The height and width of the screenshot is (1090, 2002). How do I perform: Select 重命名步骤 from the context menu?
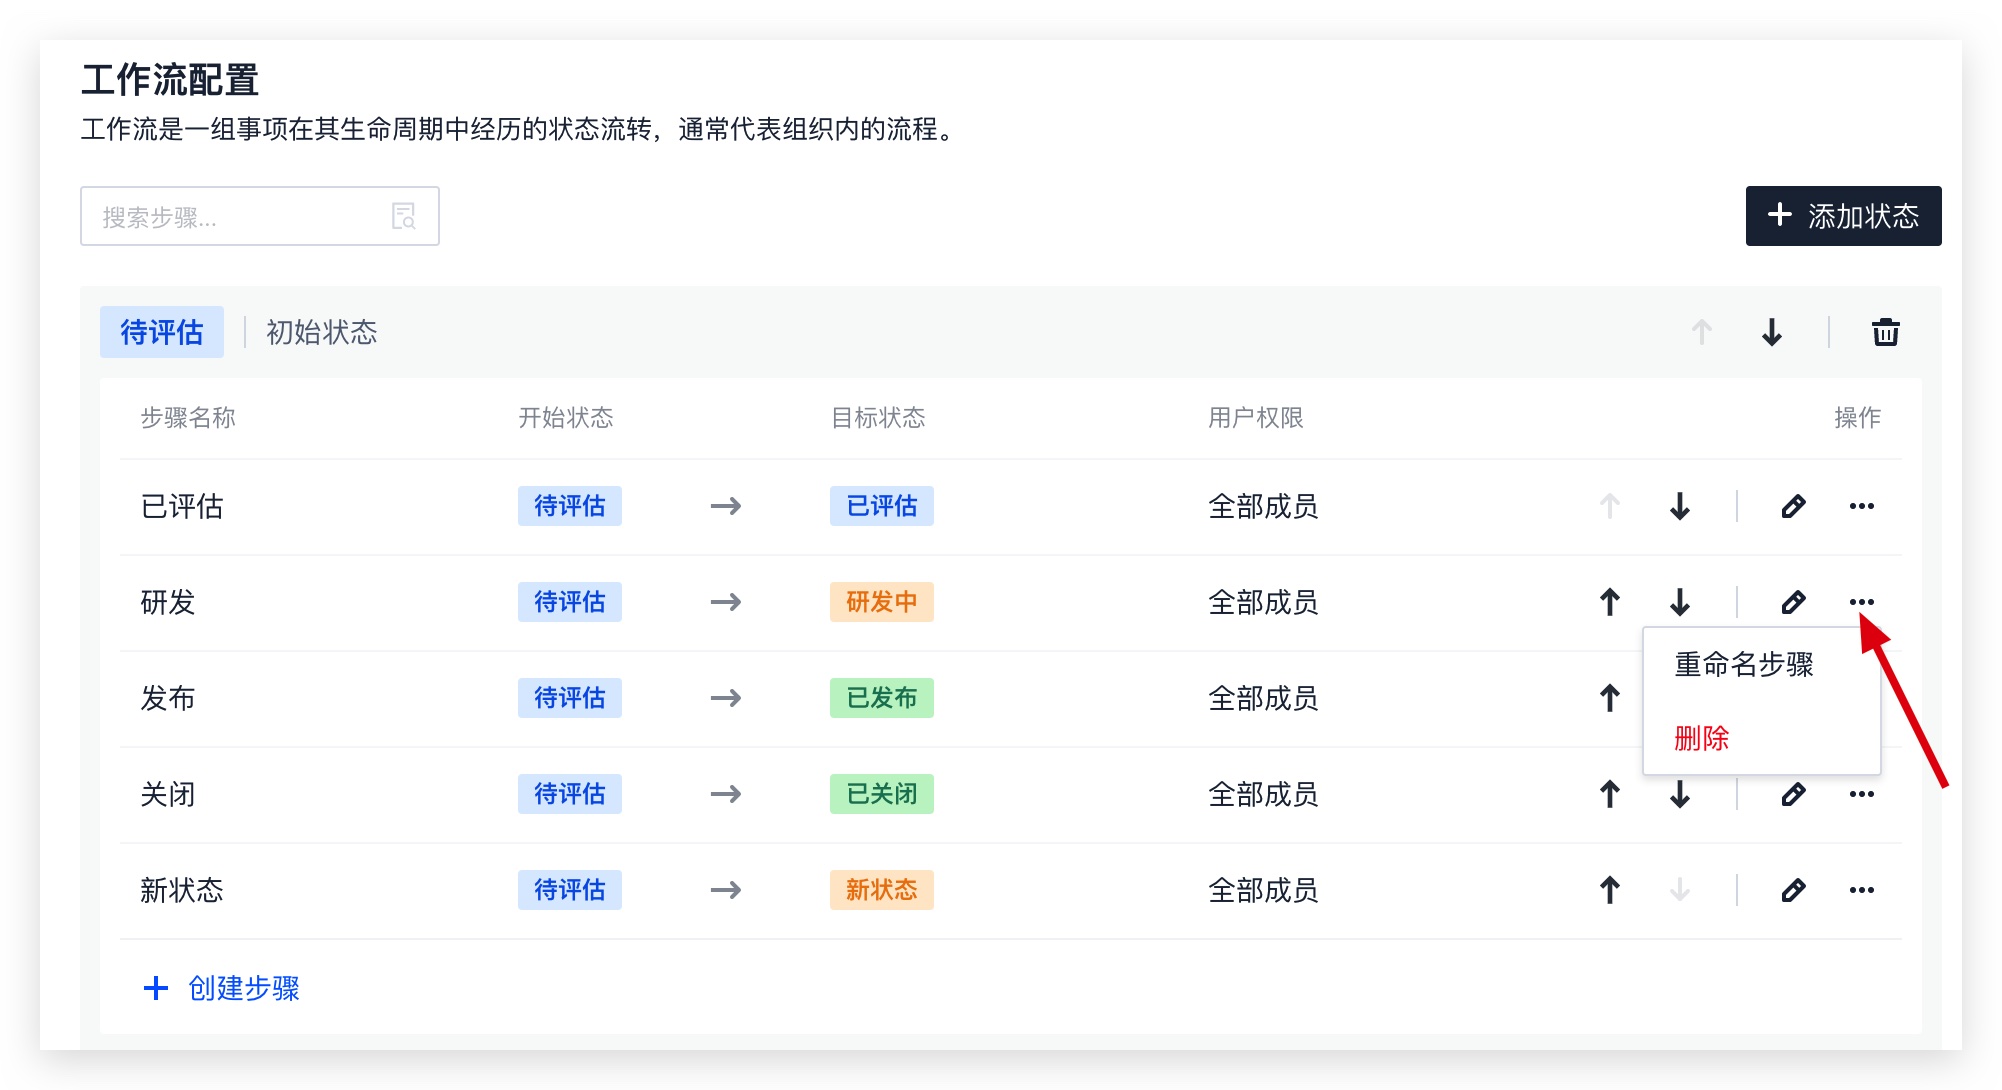tap(1743, 664)
